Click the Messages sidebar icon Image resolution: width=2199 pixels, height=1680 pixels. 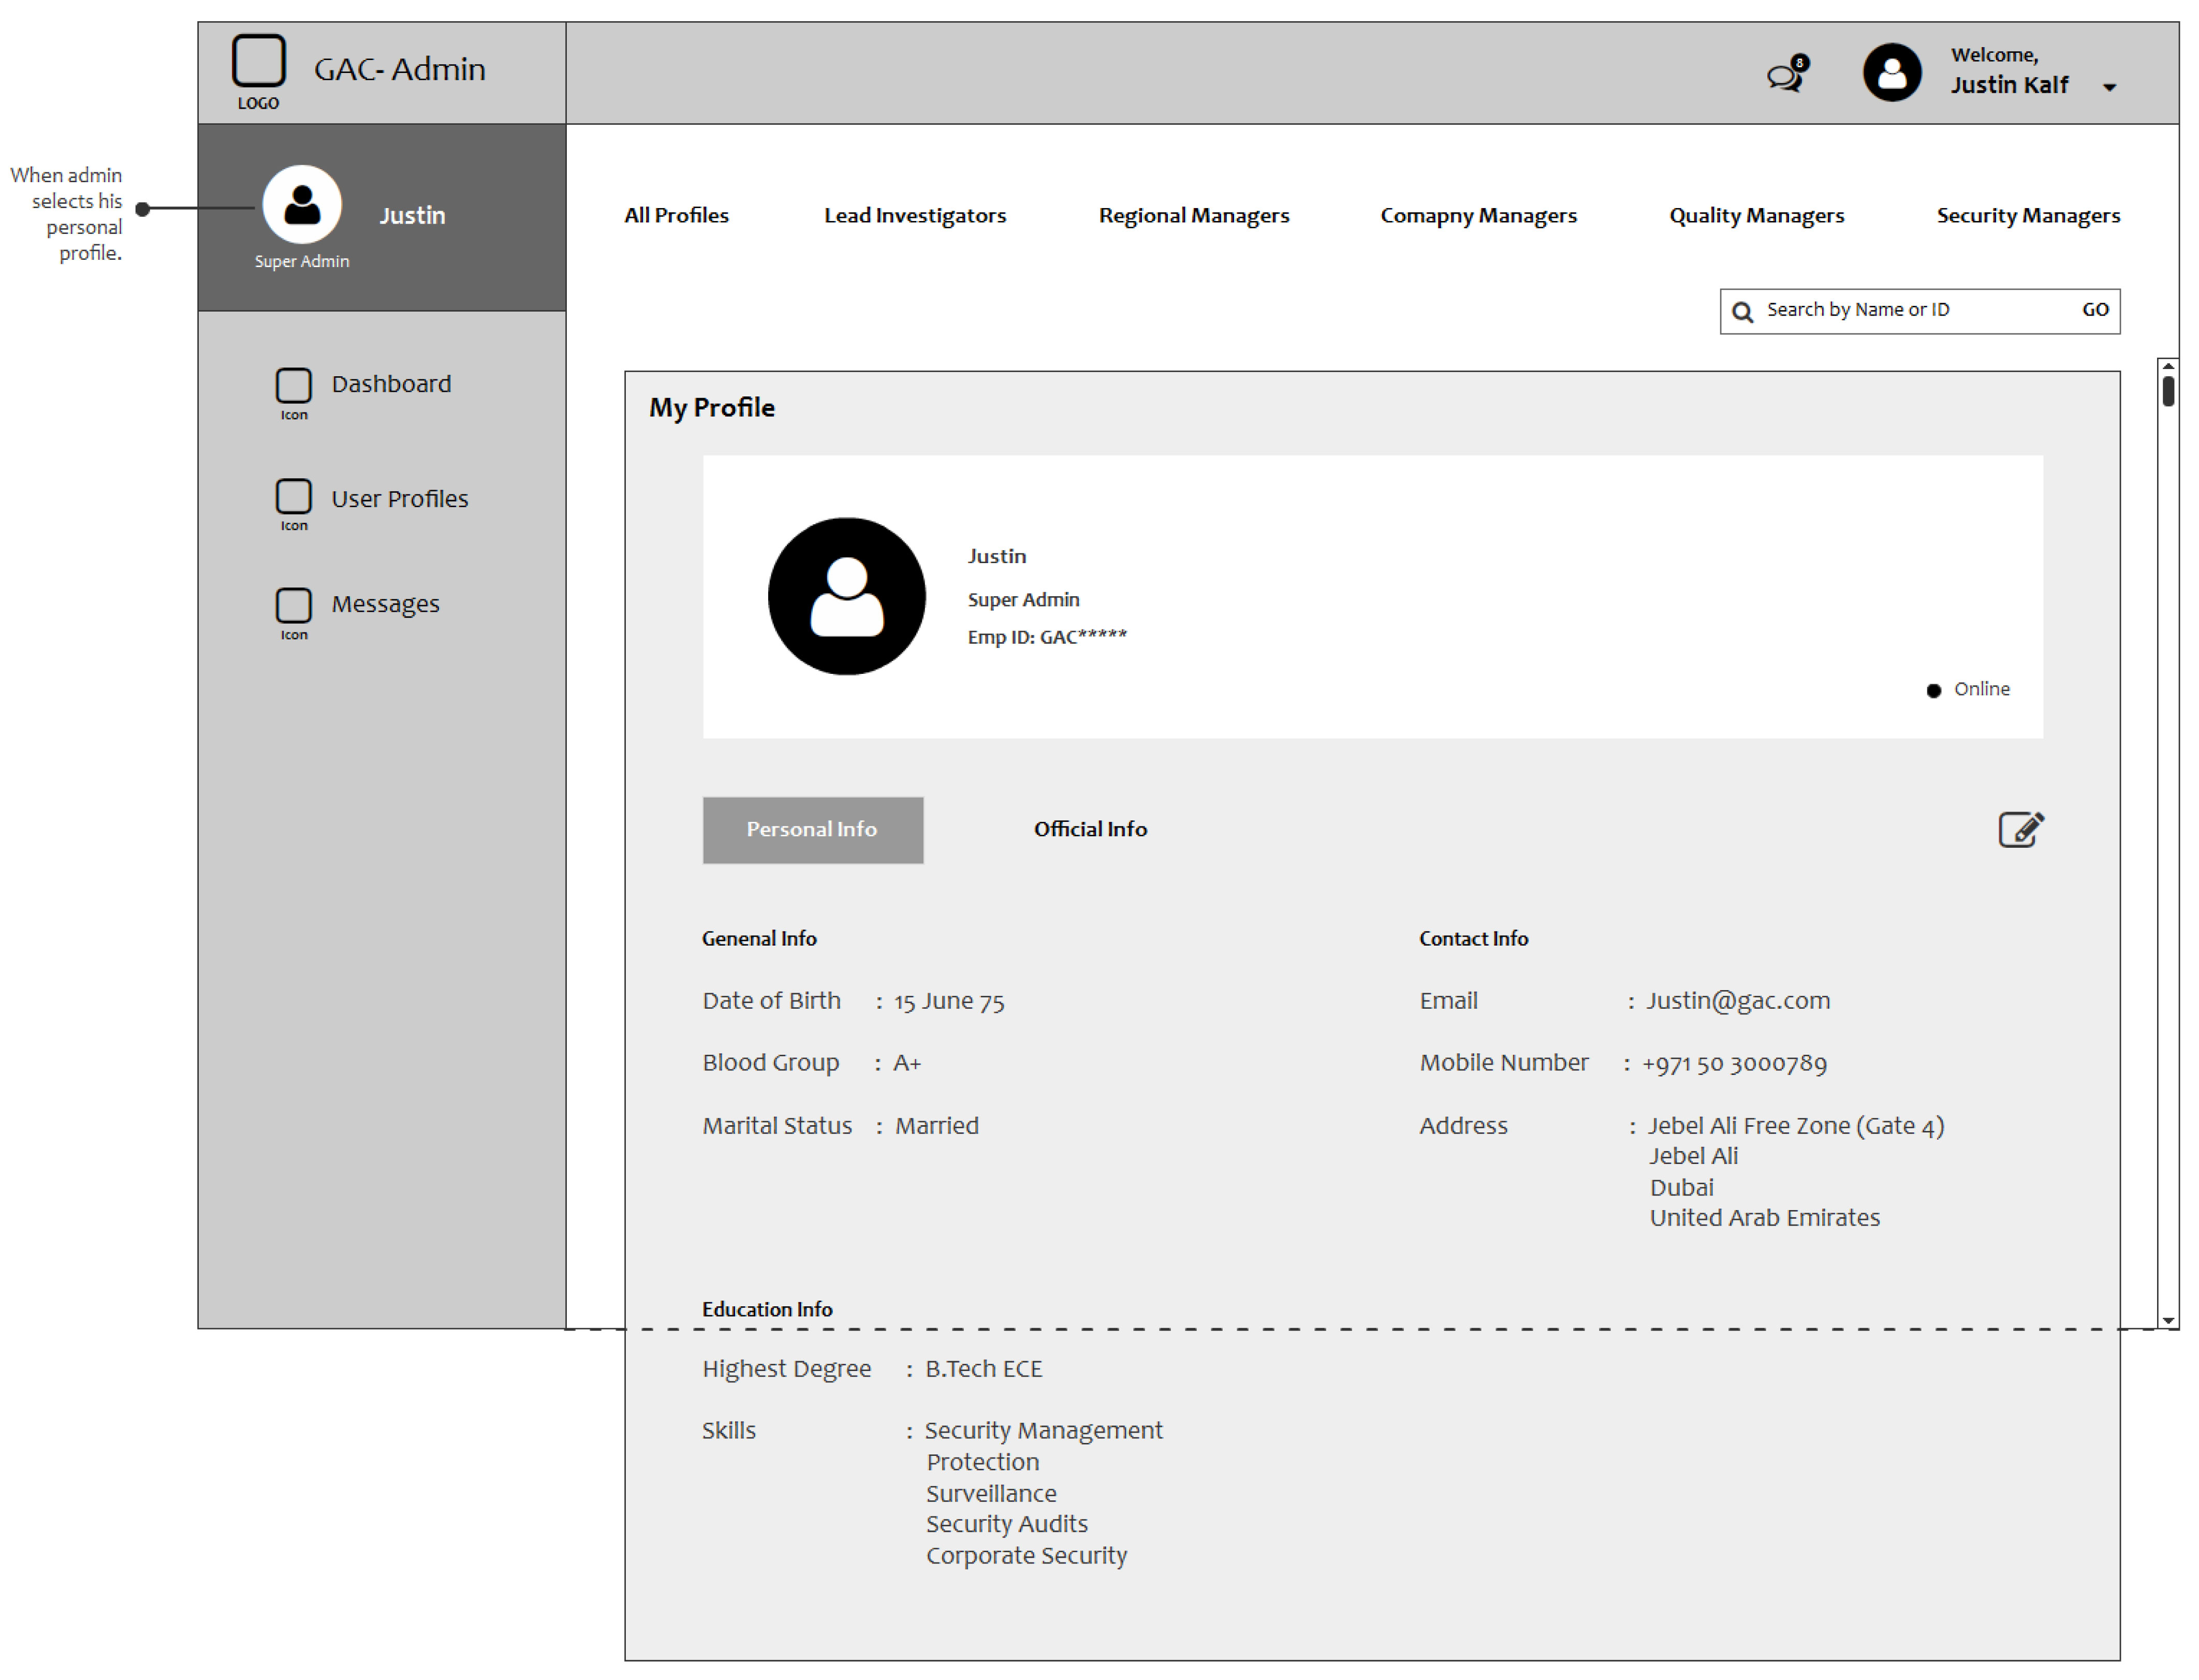coord(293,605)
